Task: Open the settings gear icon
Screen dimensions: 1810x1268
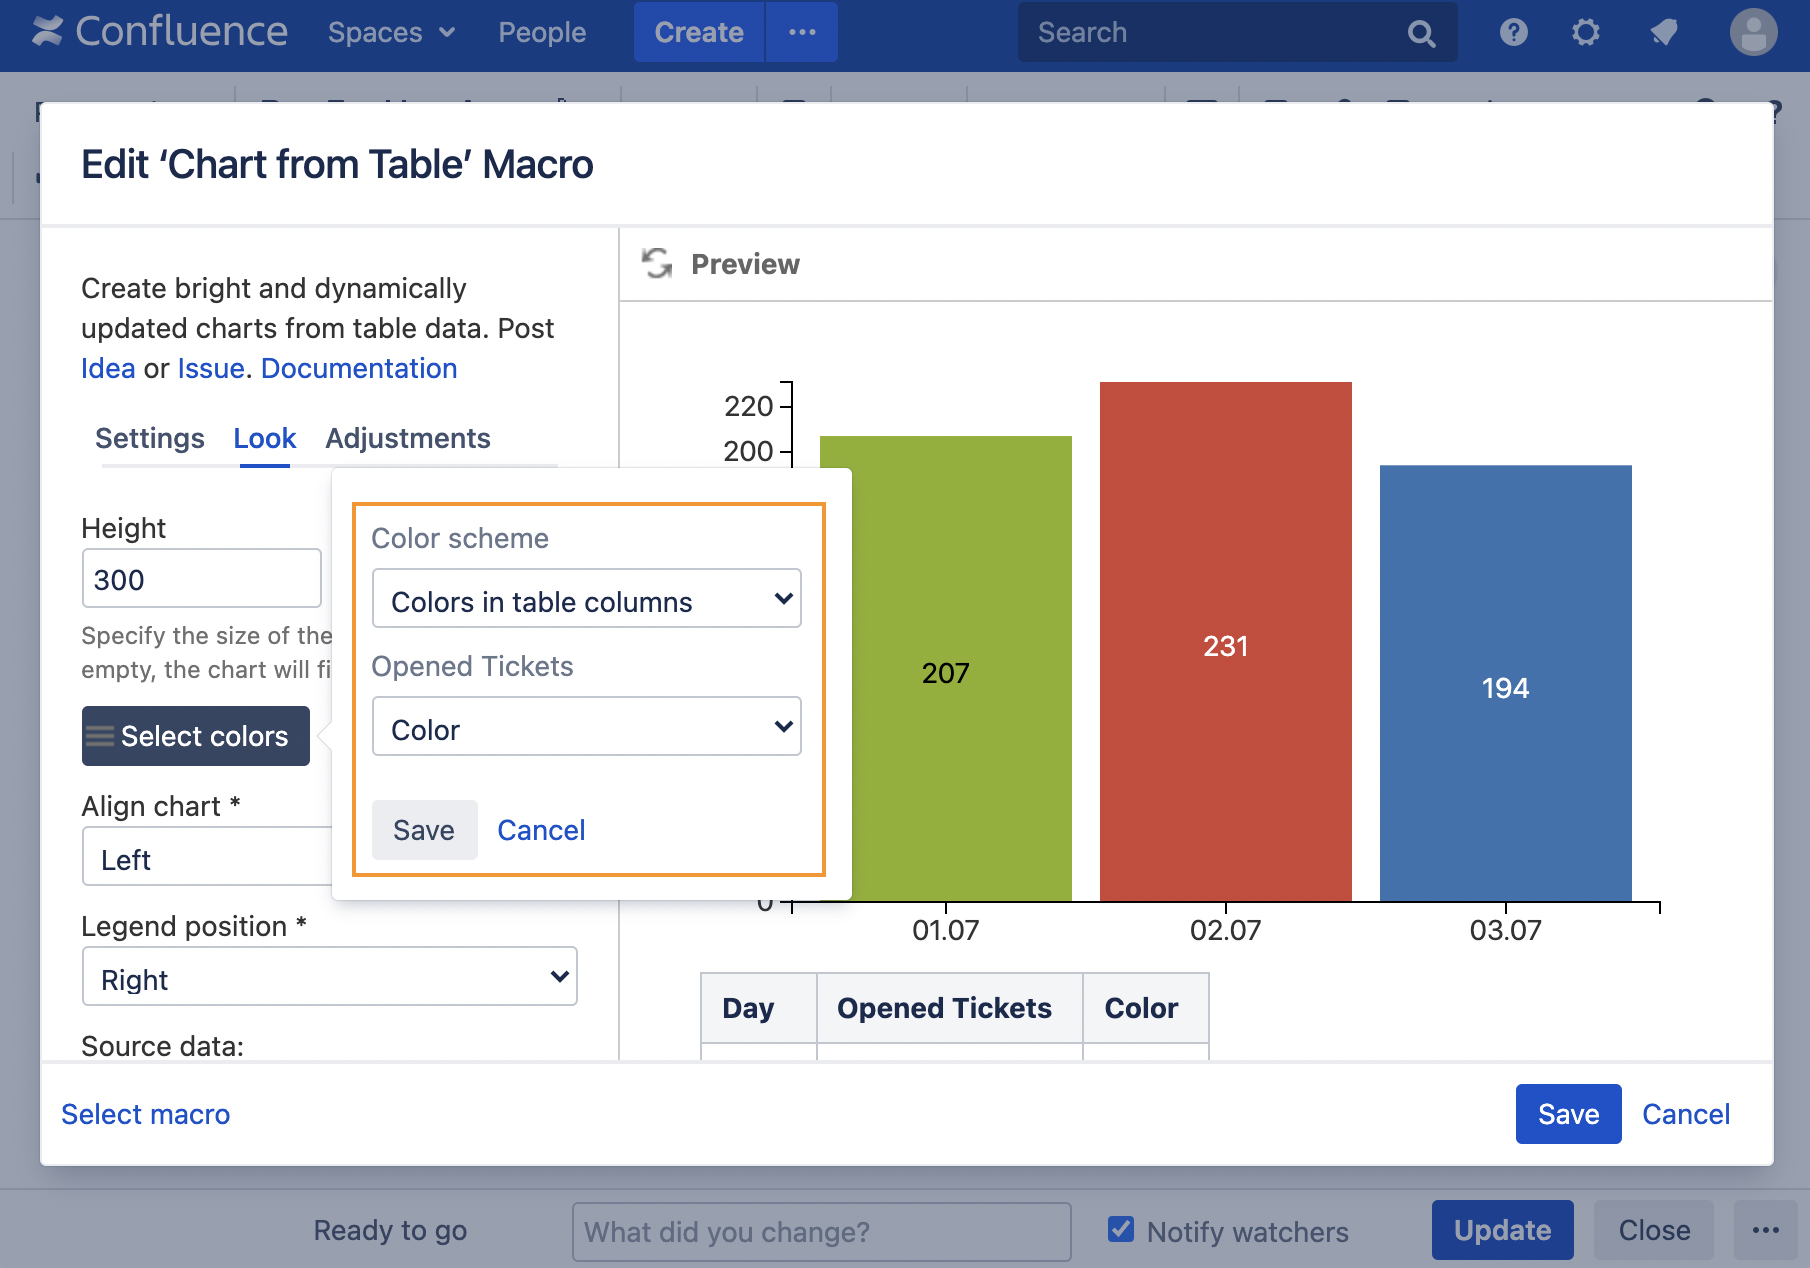Action: pos(1585,33)
